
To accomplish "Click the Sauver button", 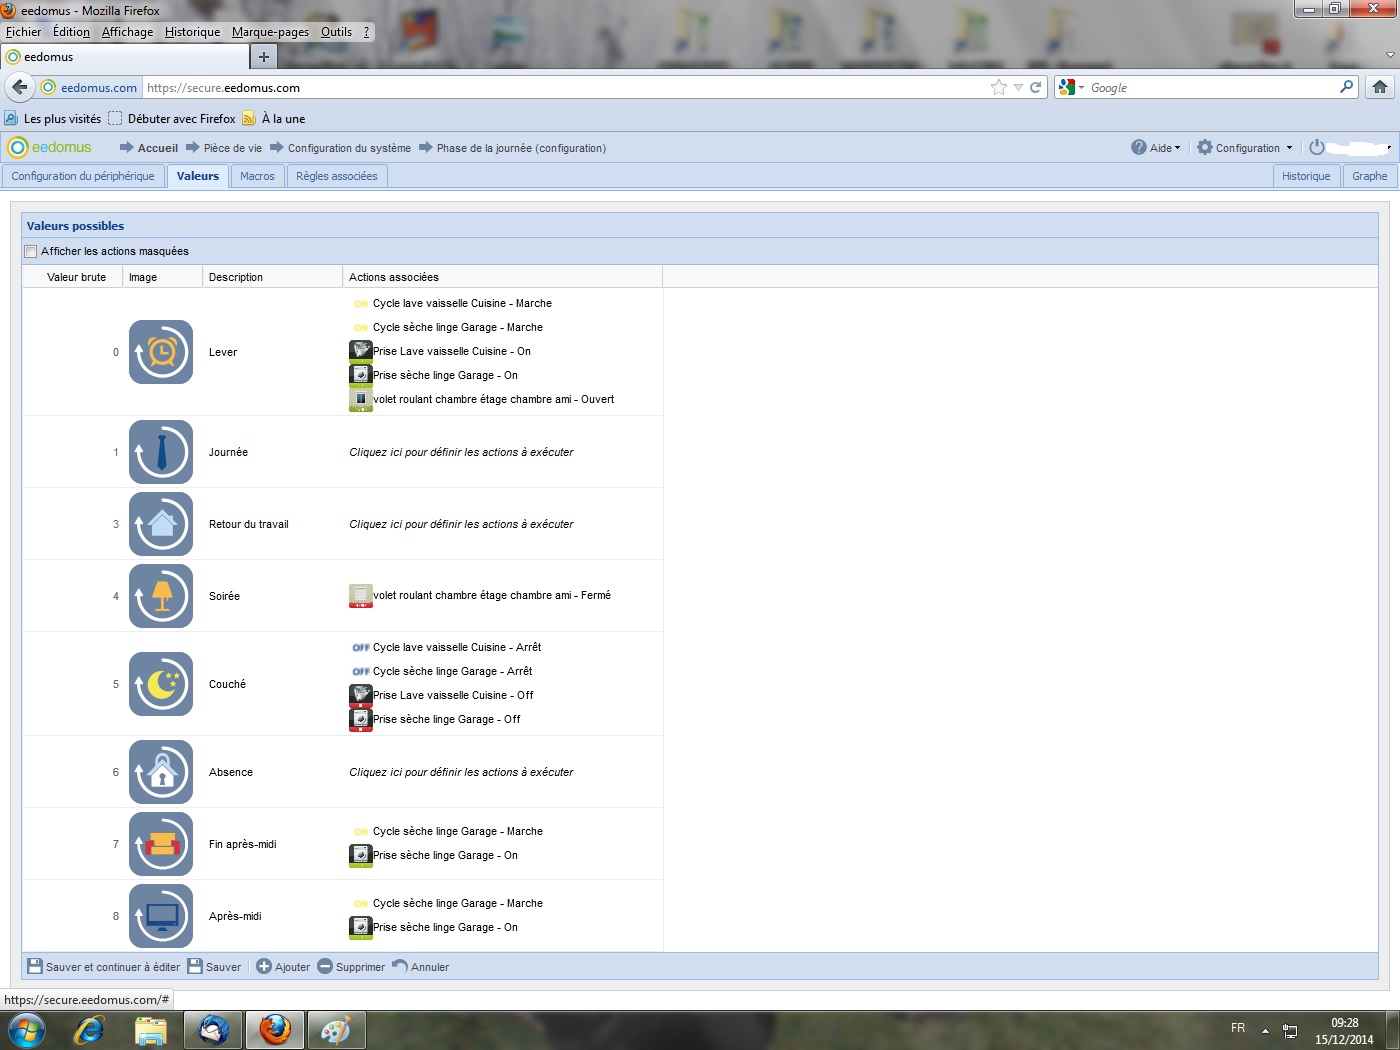I will tap(215, 967).
